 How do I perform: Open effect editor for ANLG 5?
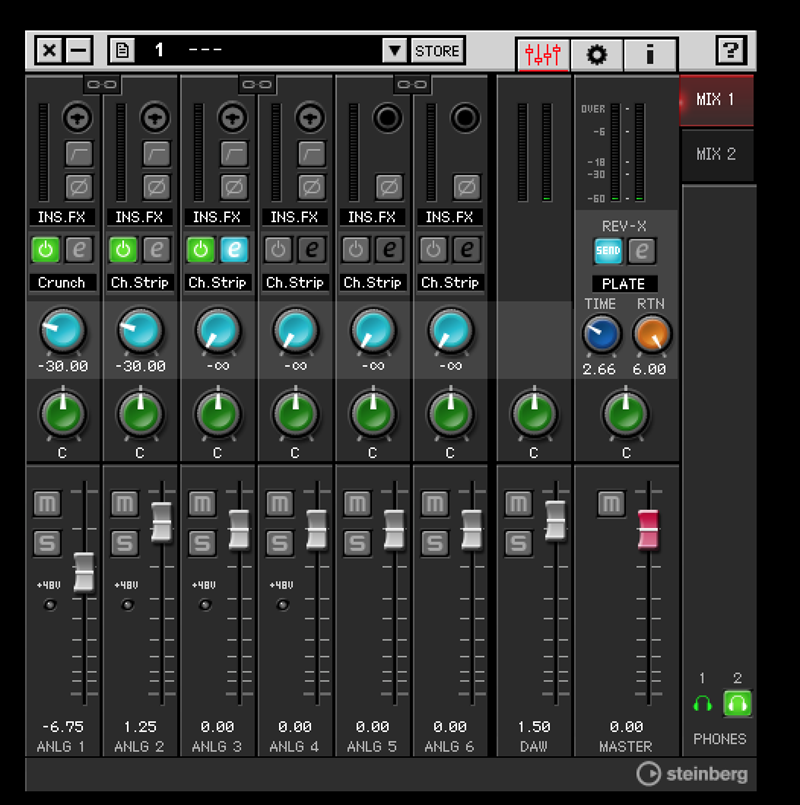point(389,250)
